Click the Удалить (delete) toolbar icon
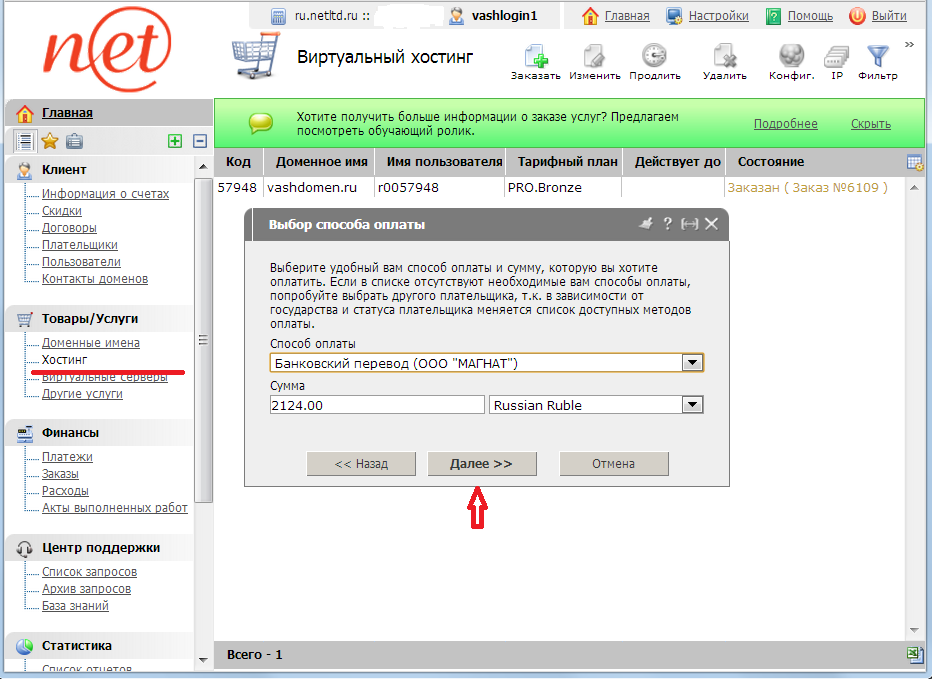This screenshot has height=679, width=932. [x=724, y=56]
